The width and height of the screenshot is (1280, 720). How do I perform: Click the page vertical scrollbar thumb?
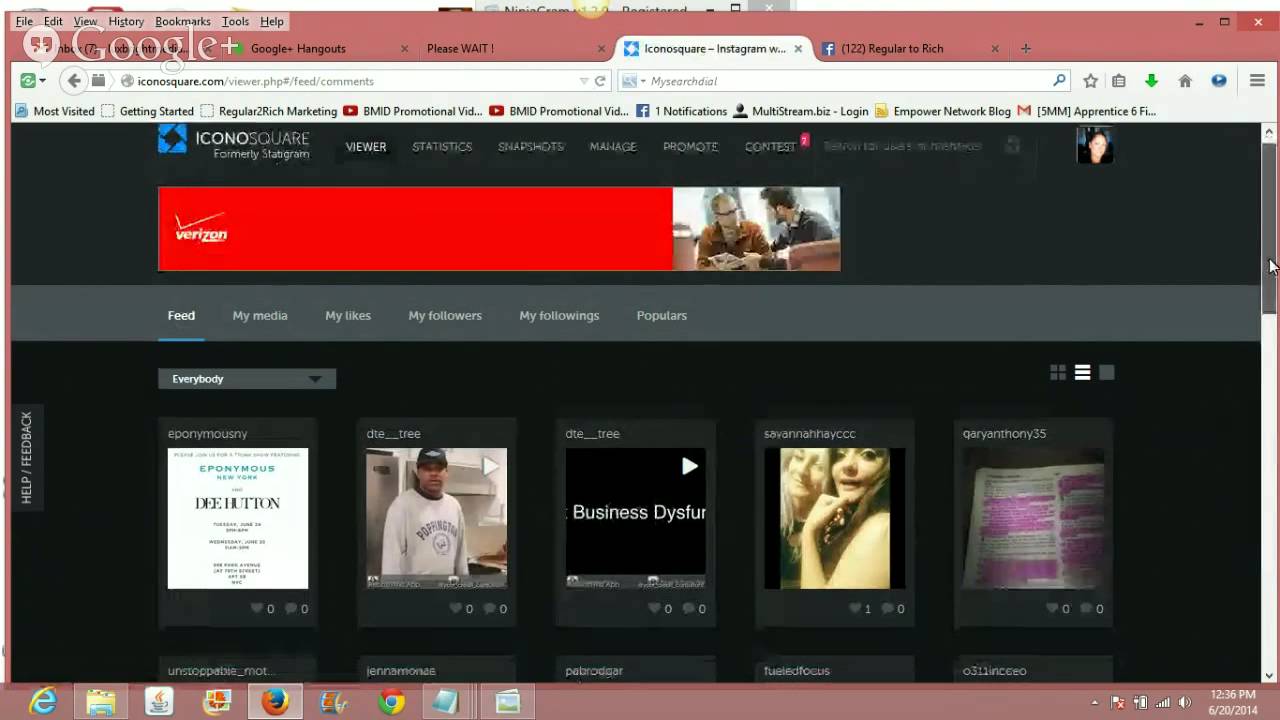point(1269,228)
